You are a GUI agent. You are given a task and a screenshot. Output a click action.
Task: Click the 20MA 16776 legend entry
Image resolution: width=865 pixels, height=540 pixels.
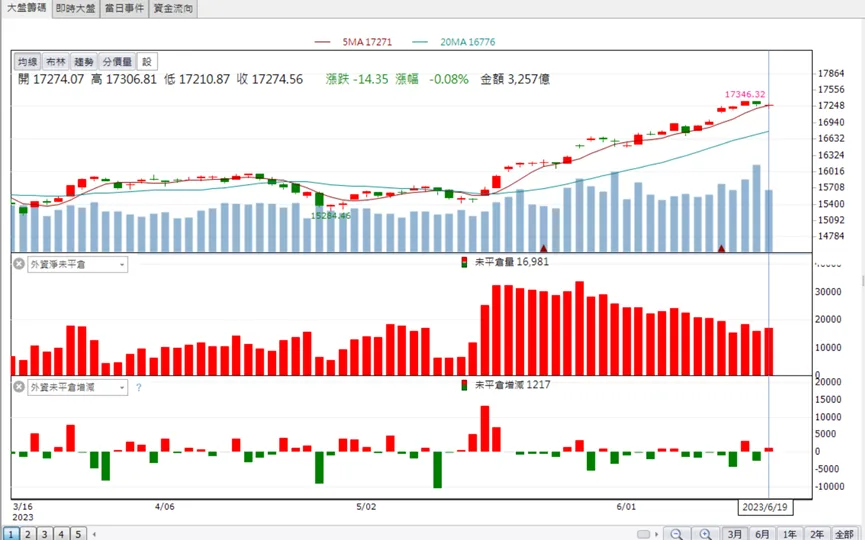click(x=453, y=42)
